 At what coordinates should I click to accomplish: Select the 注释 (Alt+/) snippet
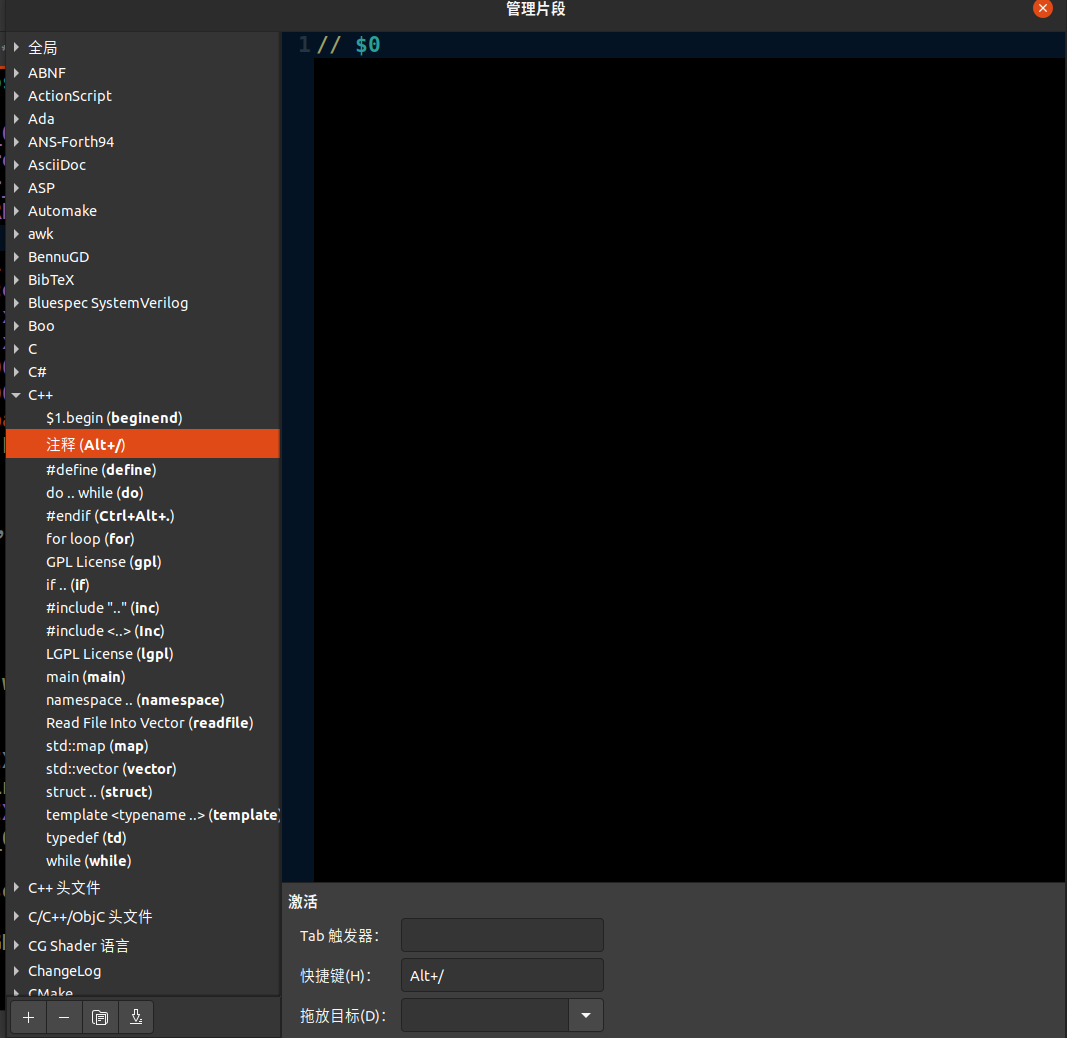pyautogui.click(x=143, y=444)
